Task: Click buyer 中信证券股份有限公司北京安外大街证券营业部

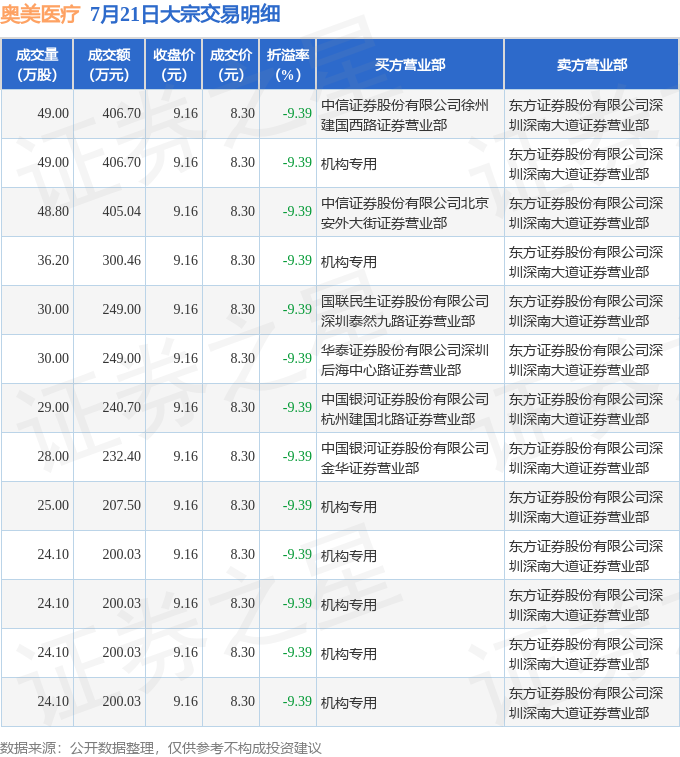Action: point(405,213)
